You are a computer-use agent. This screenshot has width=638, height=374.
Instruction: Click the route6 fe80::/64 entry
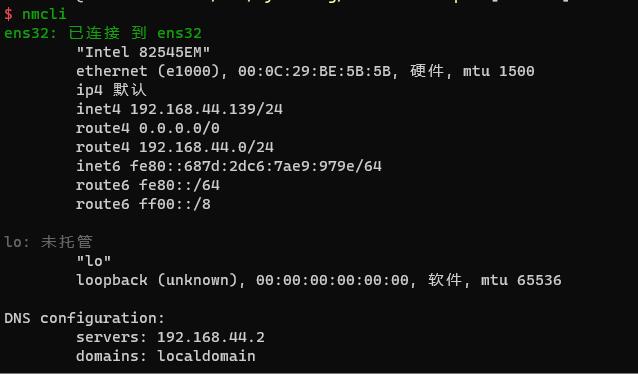point(148,185)
